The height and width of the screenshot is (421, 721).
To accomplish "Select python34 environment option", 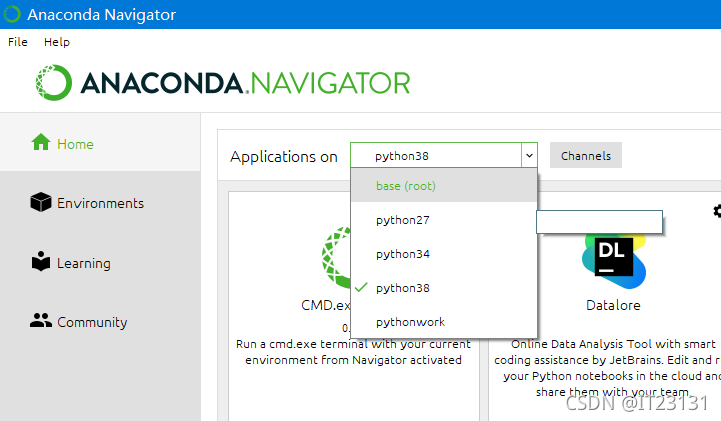I will point(444,254).
